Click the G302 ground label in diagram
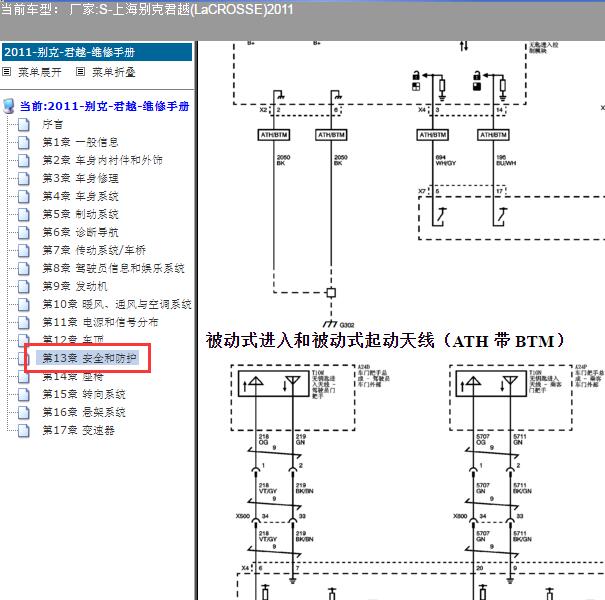This screenshot has width=605, height=600. point(347,325)
